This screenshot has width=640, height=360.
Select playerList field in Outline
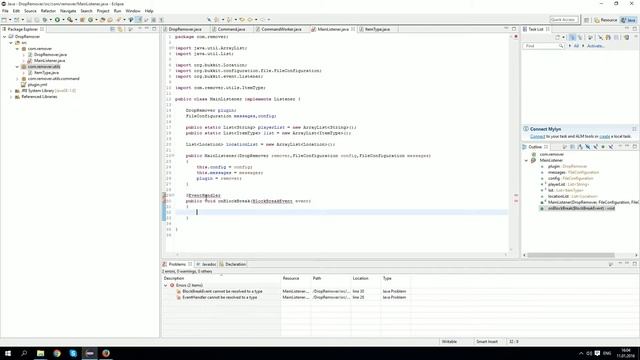coord(565,184)
